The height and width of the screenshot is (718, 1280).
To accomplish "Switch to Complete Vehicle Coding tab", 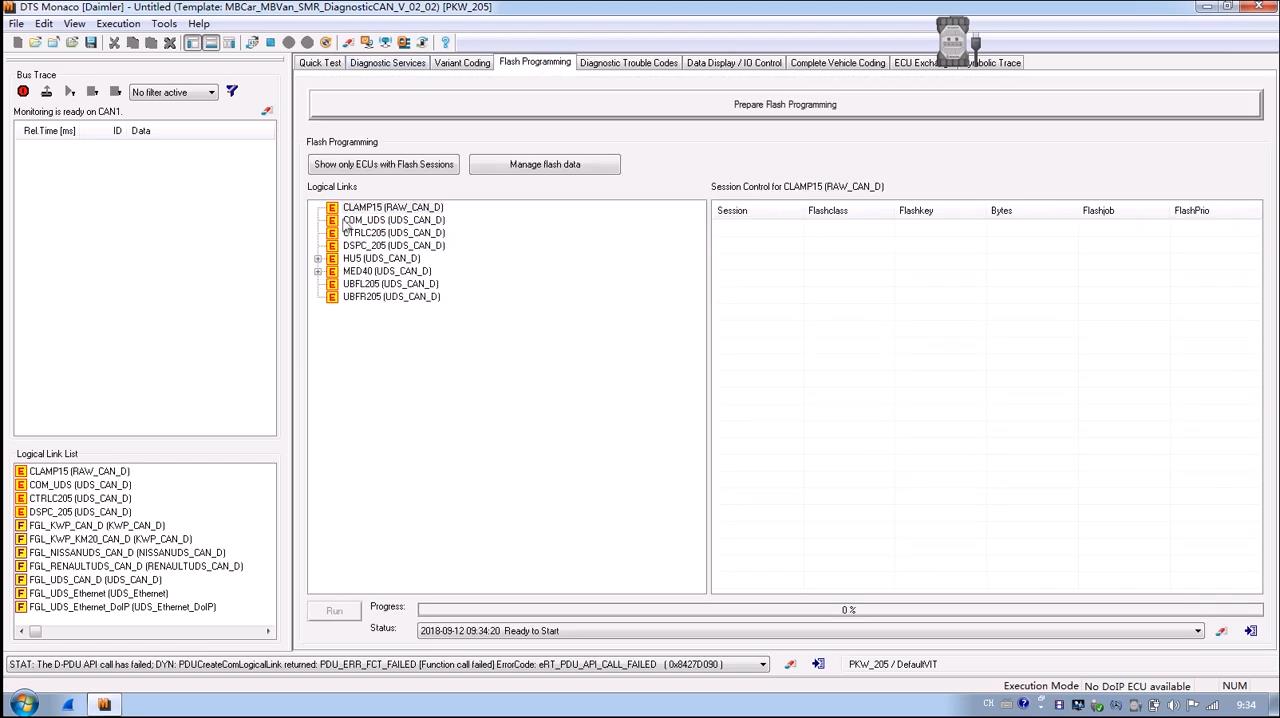I will tap(838, 63).
